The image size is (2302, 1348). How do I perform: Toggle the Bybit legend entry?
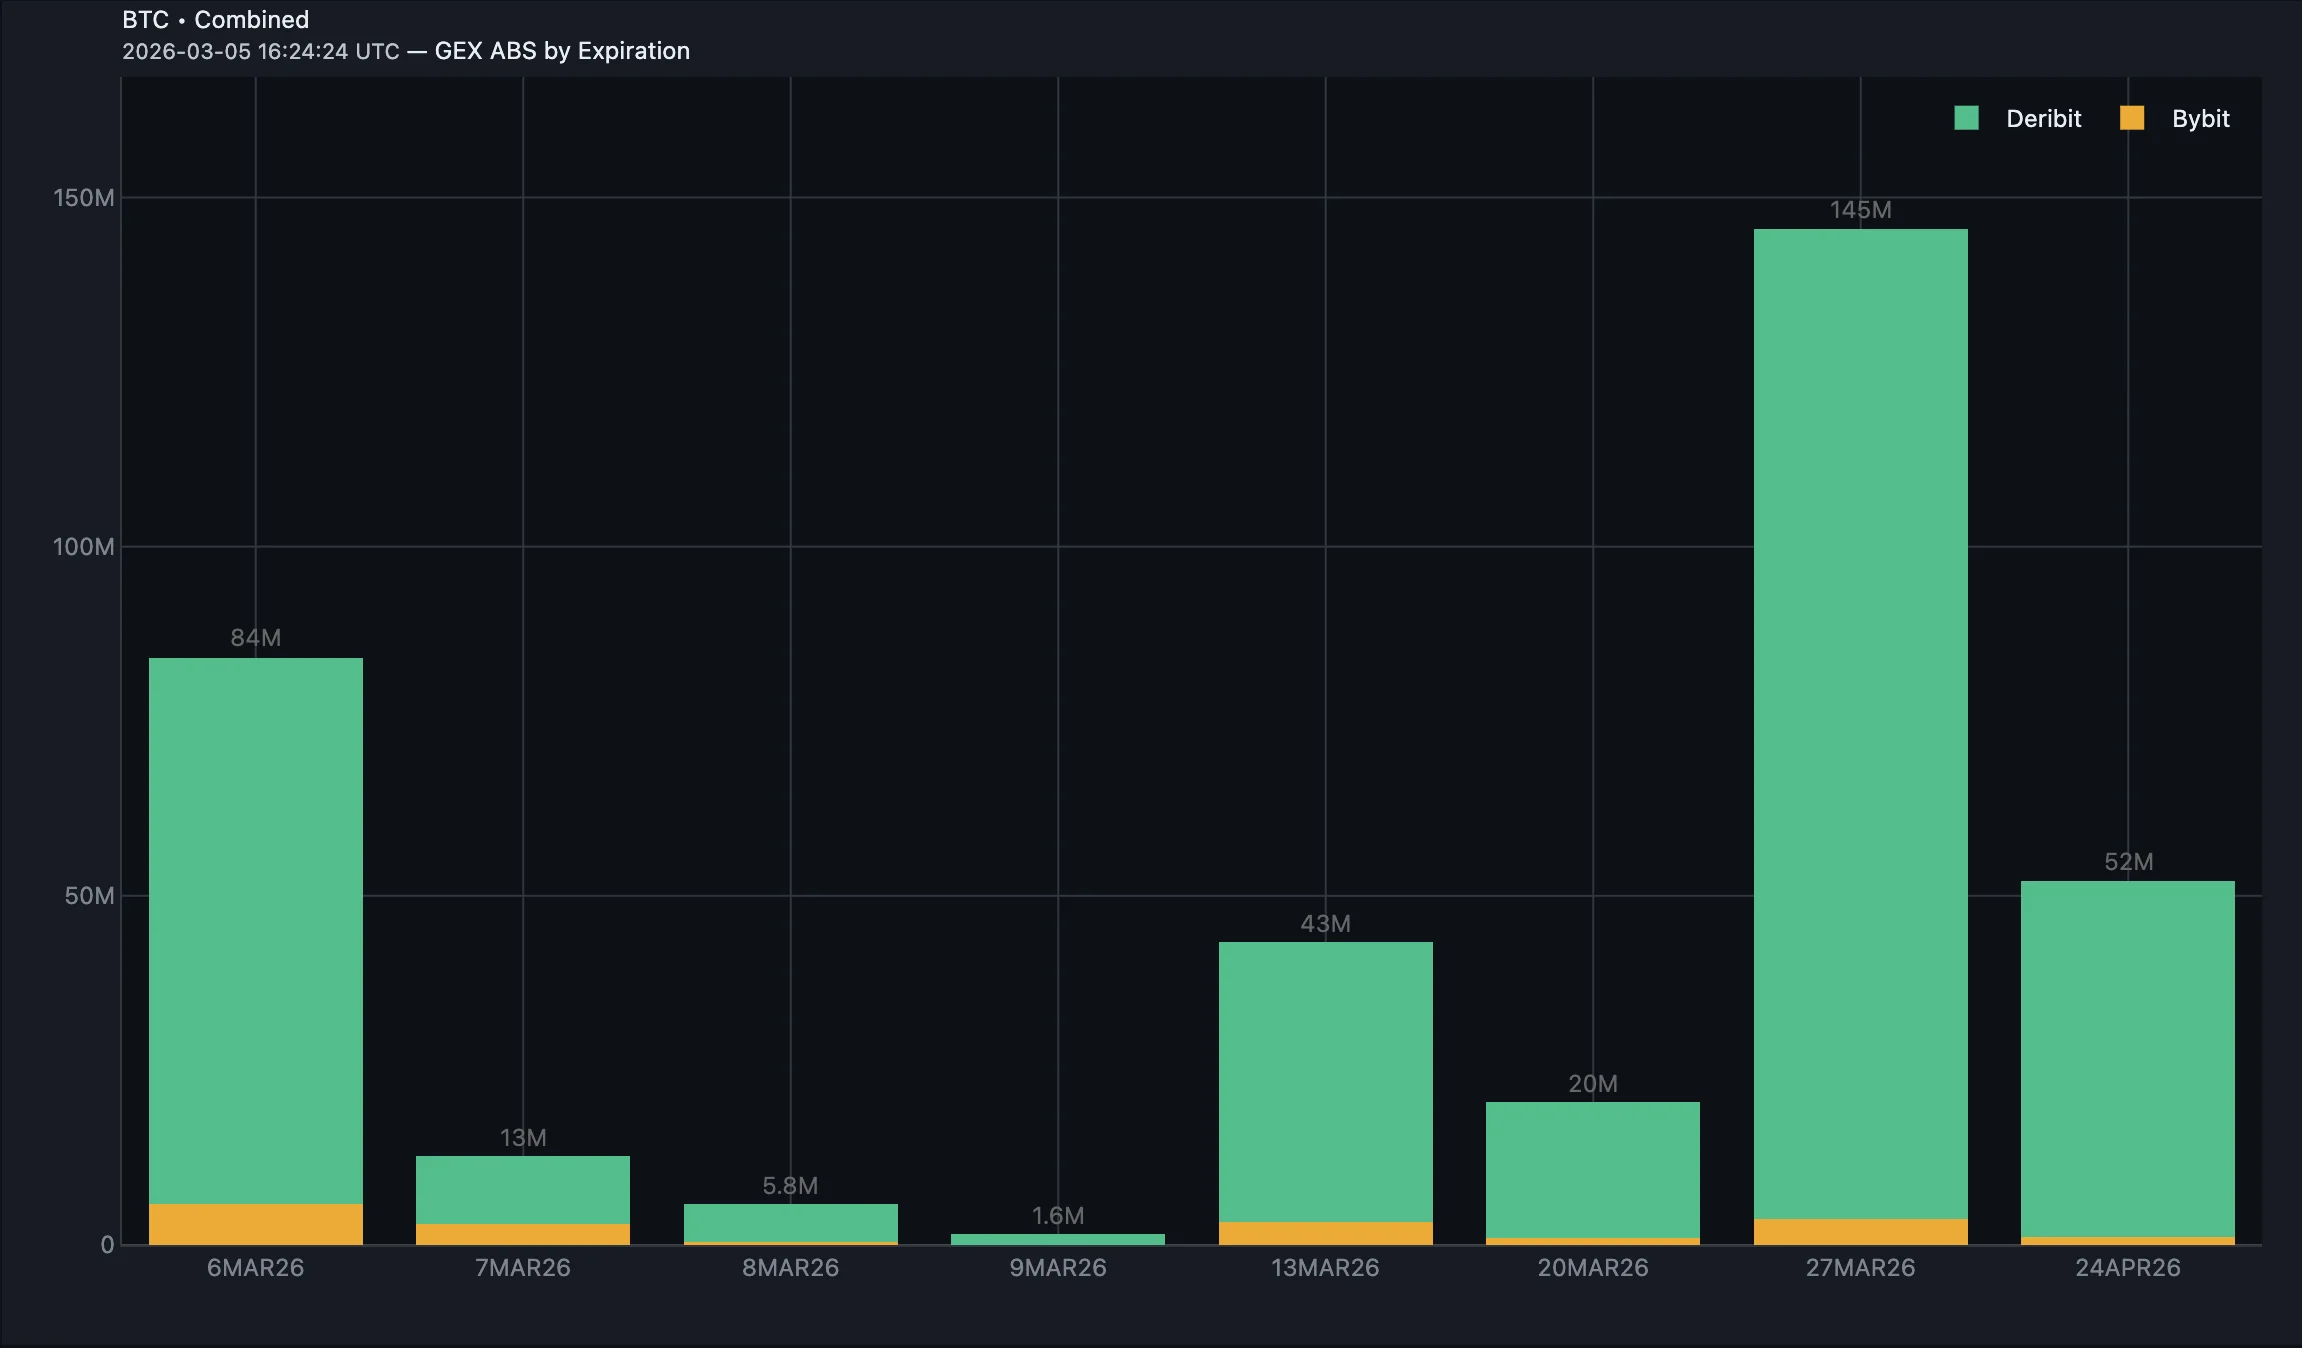[x=2200, y=119]
